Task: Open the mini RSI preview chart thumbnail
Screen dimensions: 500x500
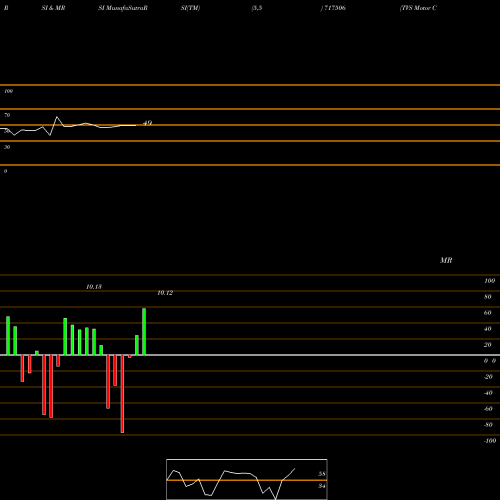Action: pyautogui.click(x=247, y=479)
